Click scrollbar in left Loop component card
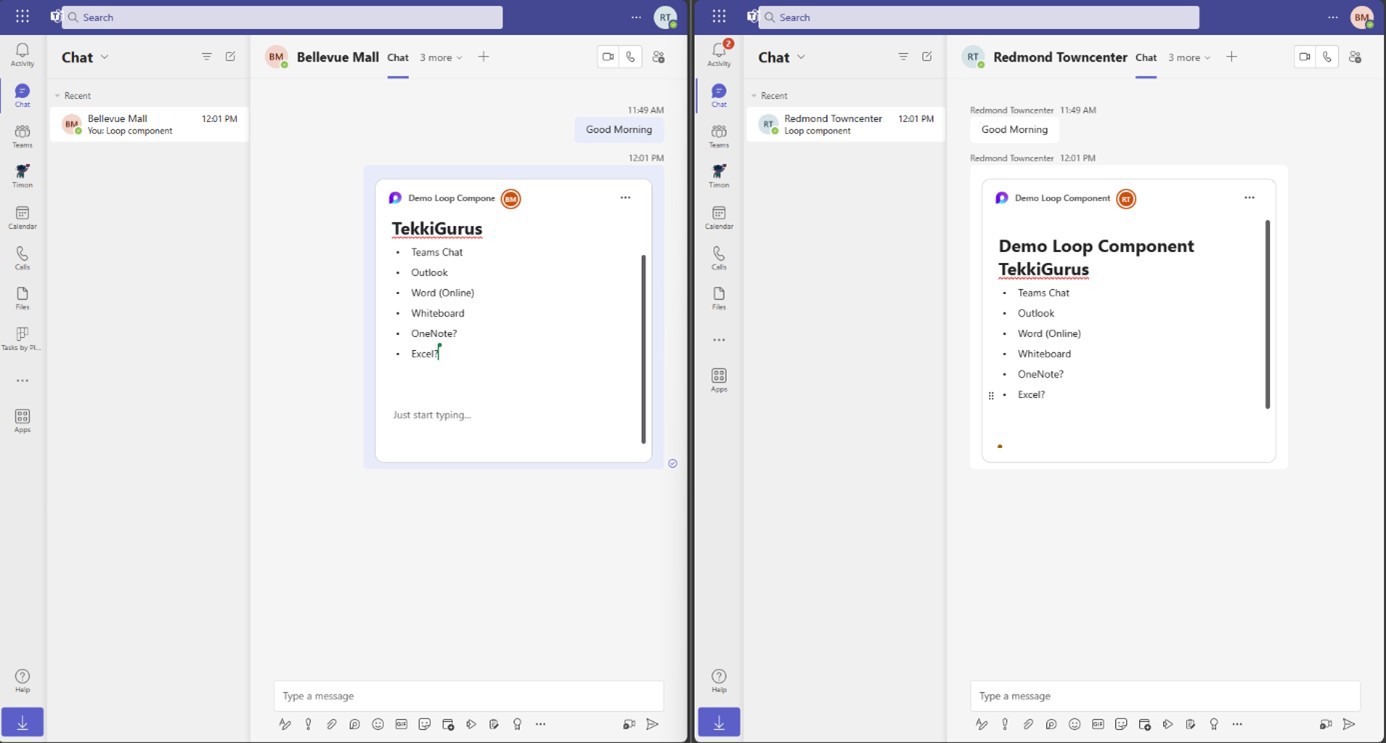Screen dimensions: 1386x743 (643, 348)
